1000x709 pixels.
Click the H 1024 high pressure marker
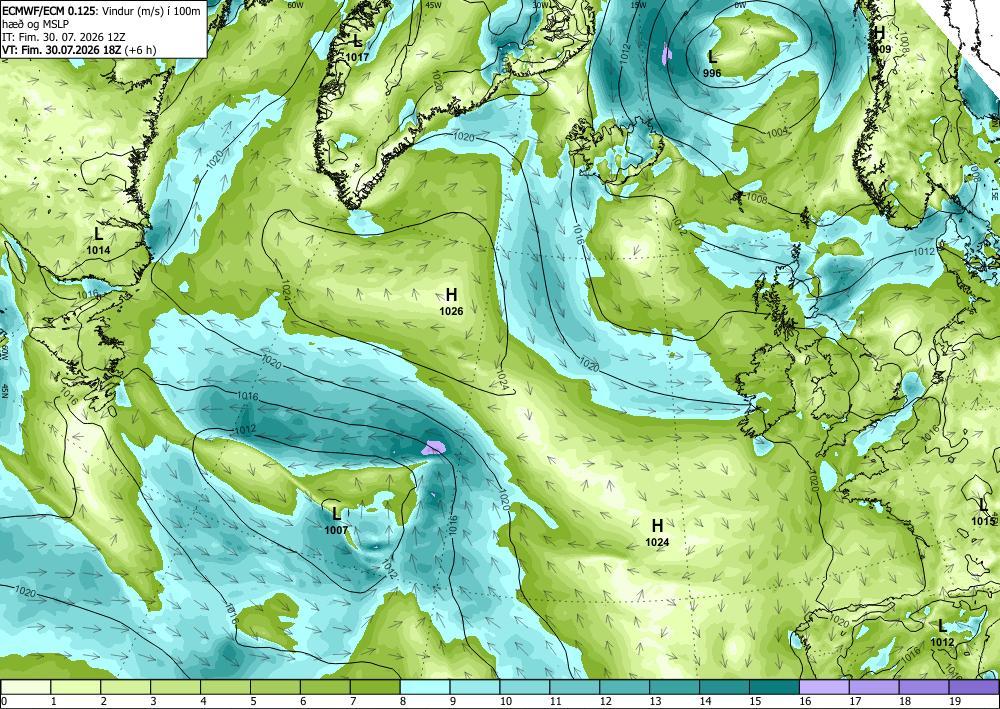click(657, 533)
